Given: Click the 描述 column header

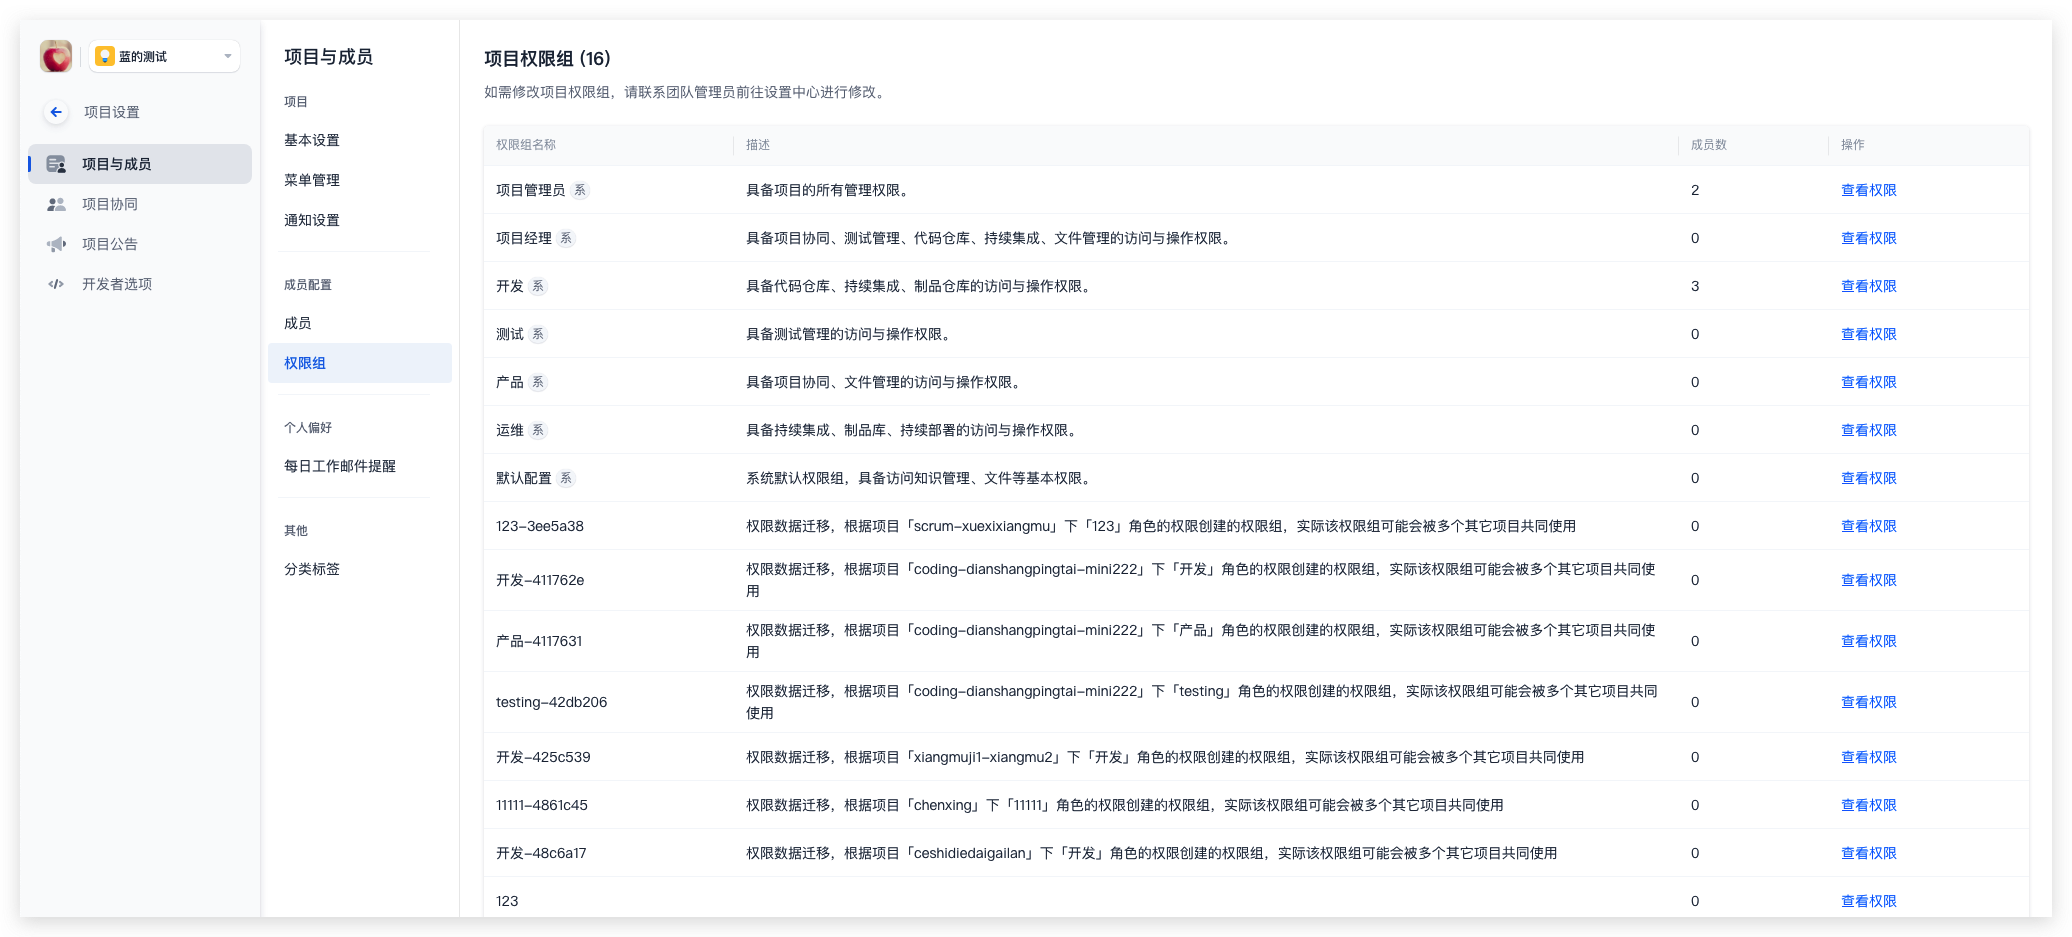Looking at the screenshot, I should 758,145.
